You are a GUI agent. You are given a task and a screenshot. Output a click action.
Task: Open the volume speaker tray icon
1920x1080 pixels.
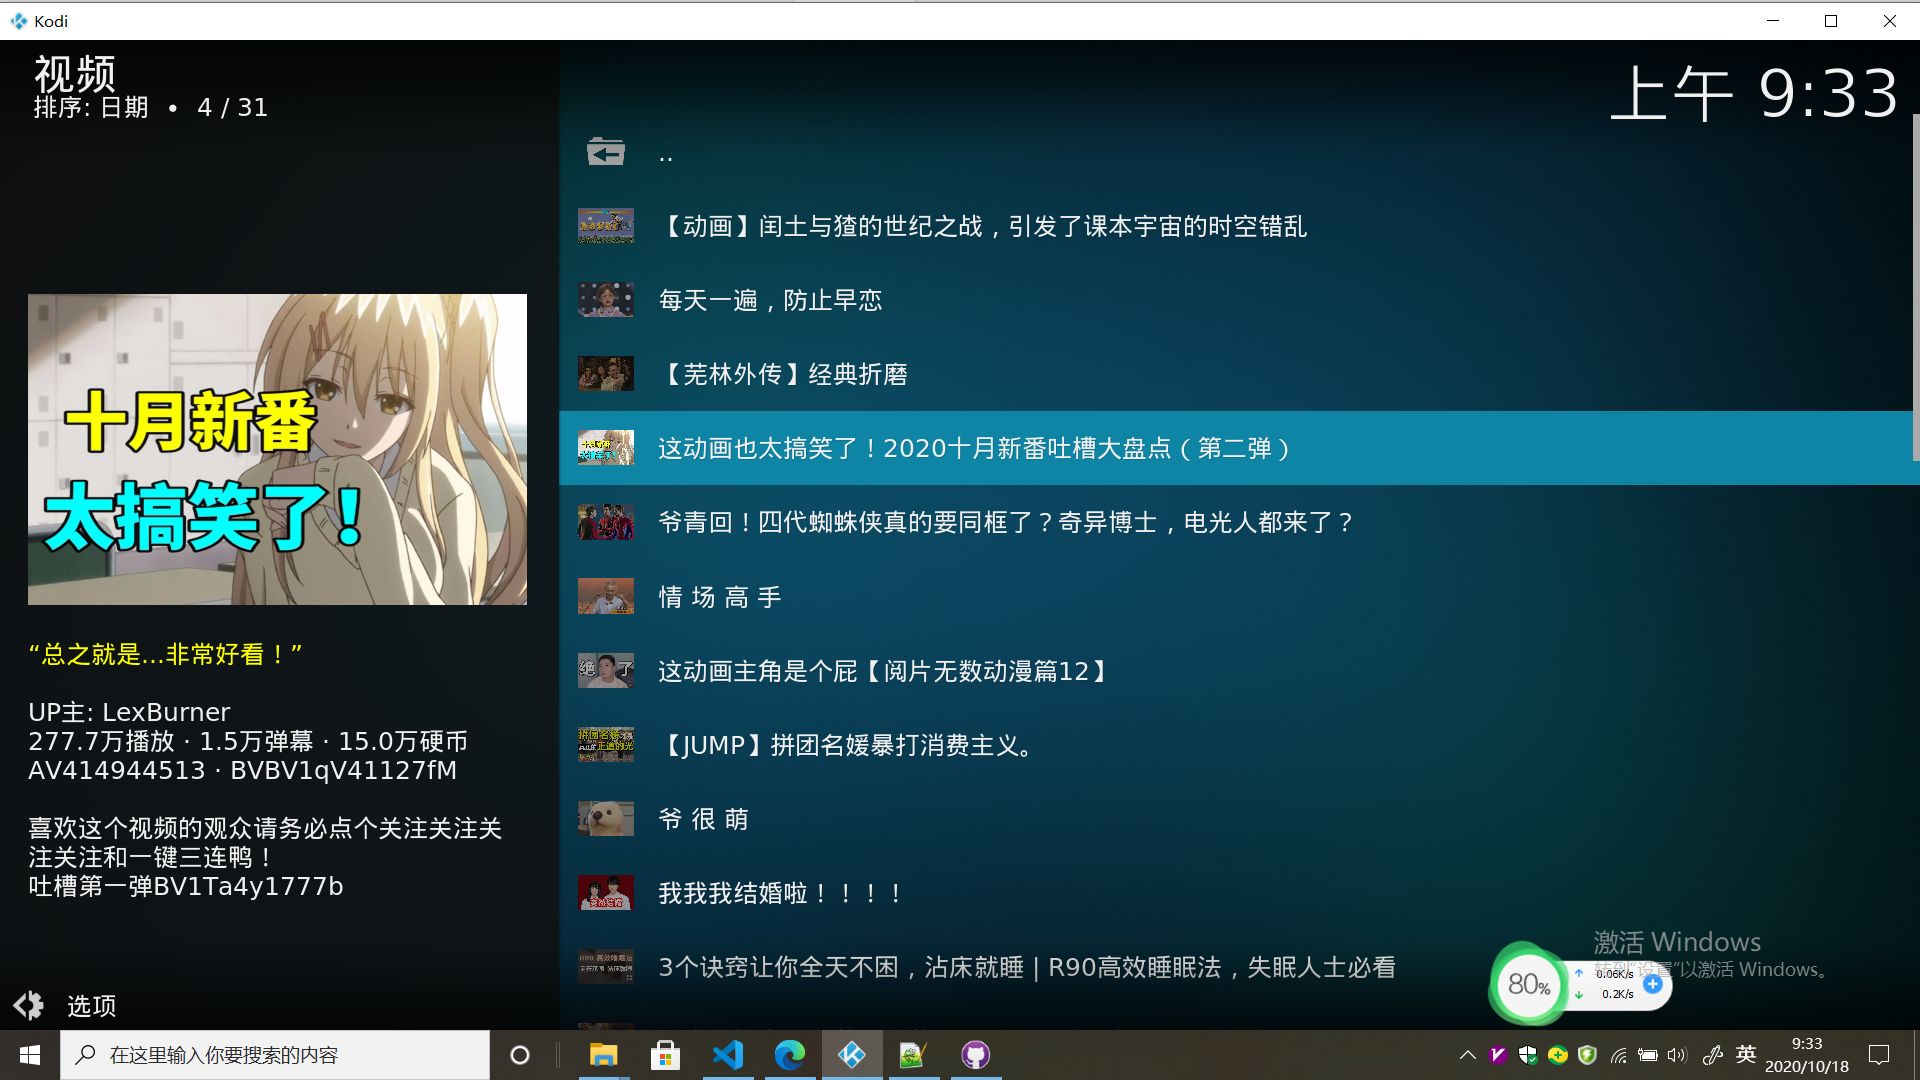point(1677,1055)
